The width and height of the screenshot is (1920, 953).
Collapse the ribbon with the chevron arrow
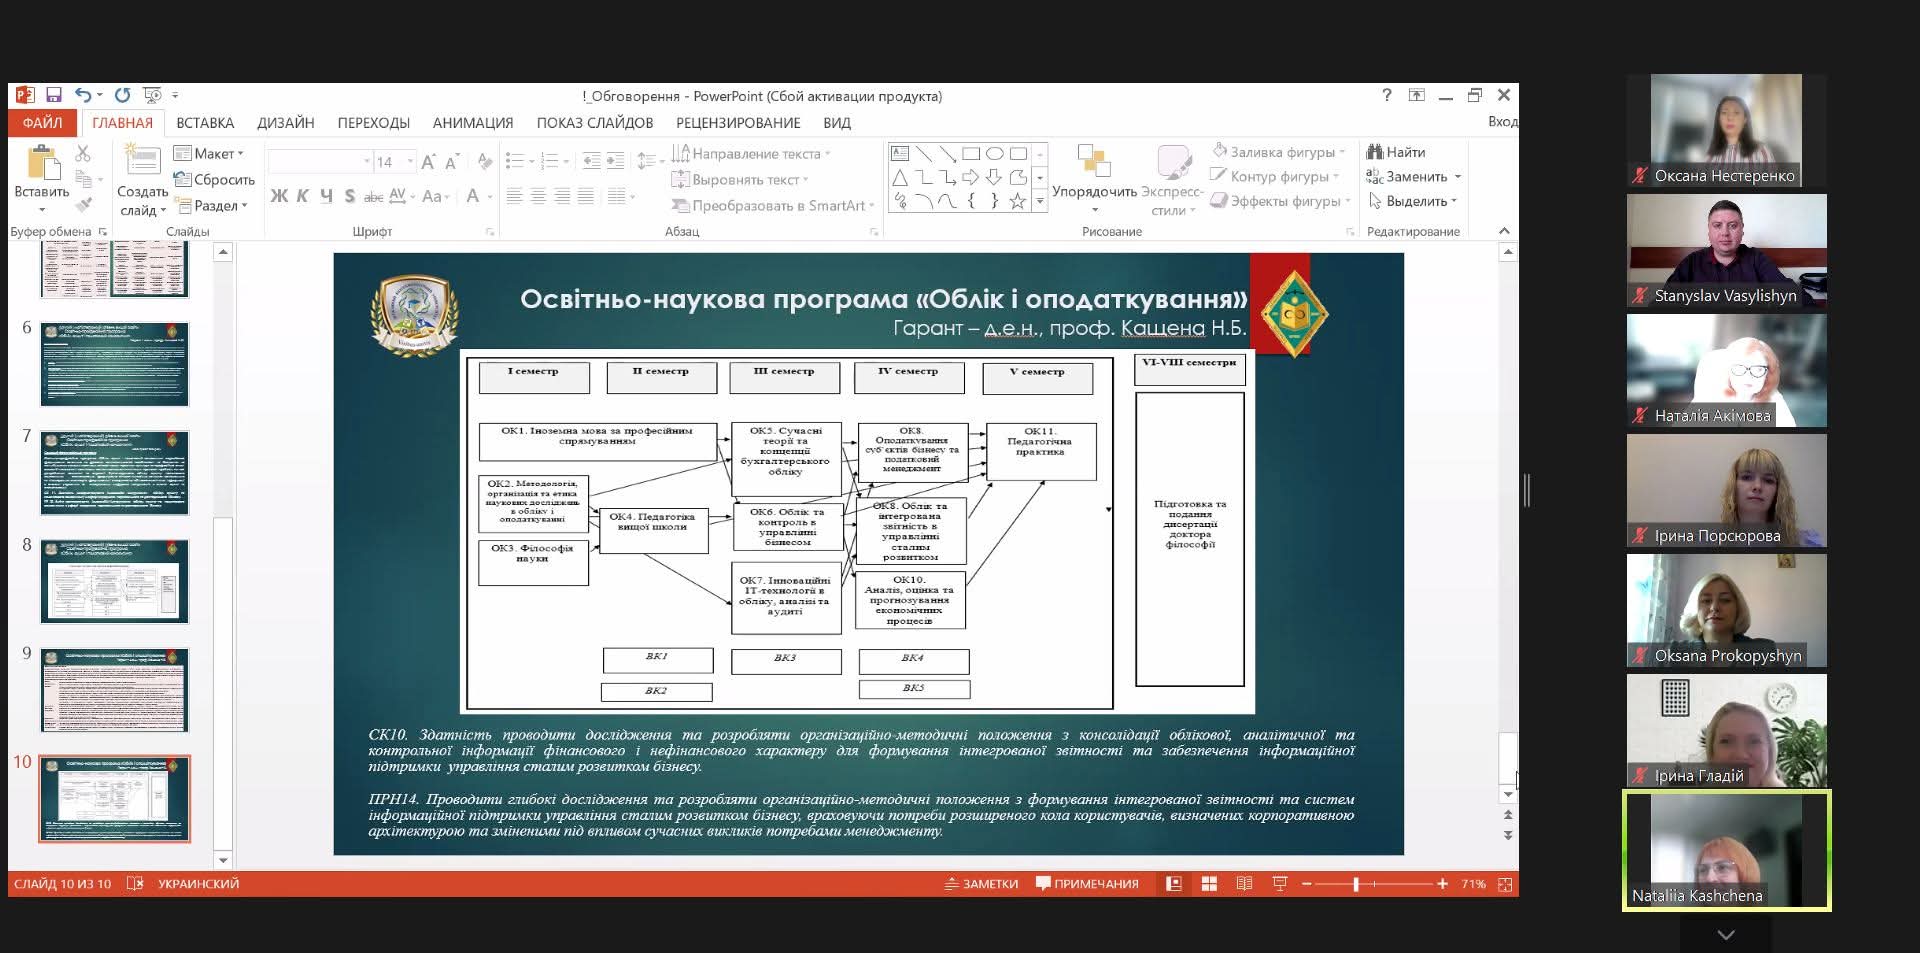point(1504,231)
